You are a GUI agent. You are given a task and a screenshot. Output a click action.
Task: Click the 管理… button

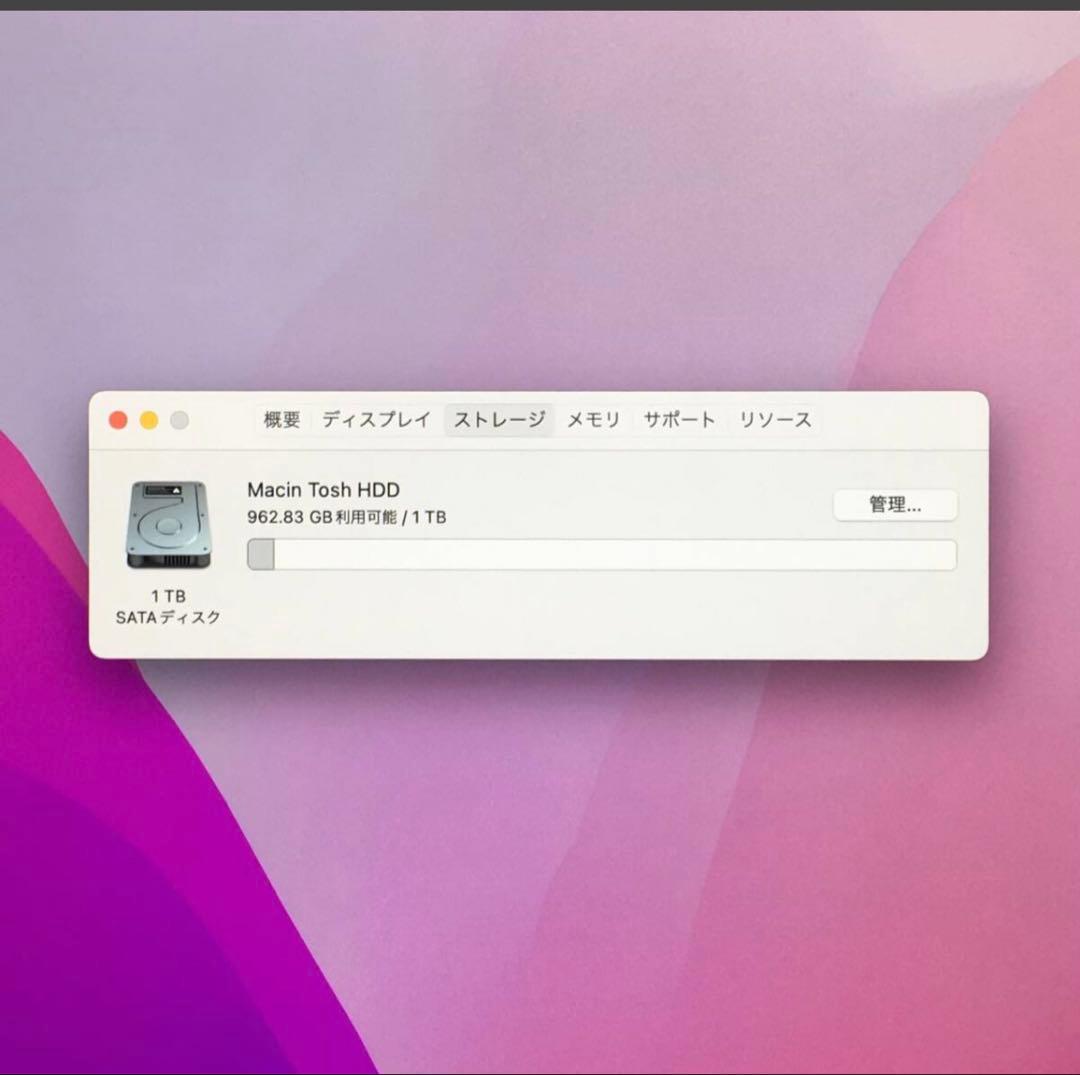click(895, 505)
